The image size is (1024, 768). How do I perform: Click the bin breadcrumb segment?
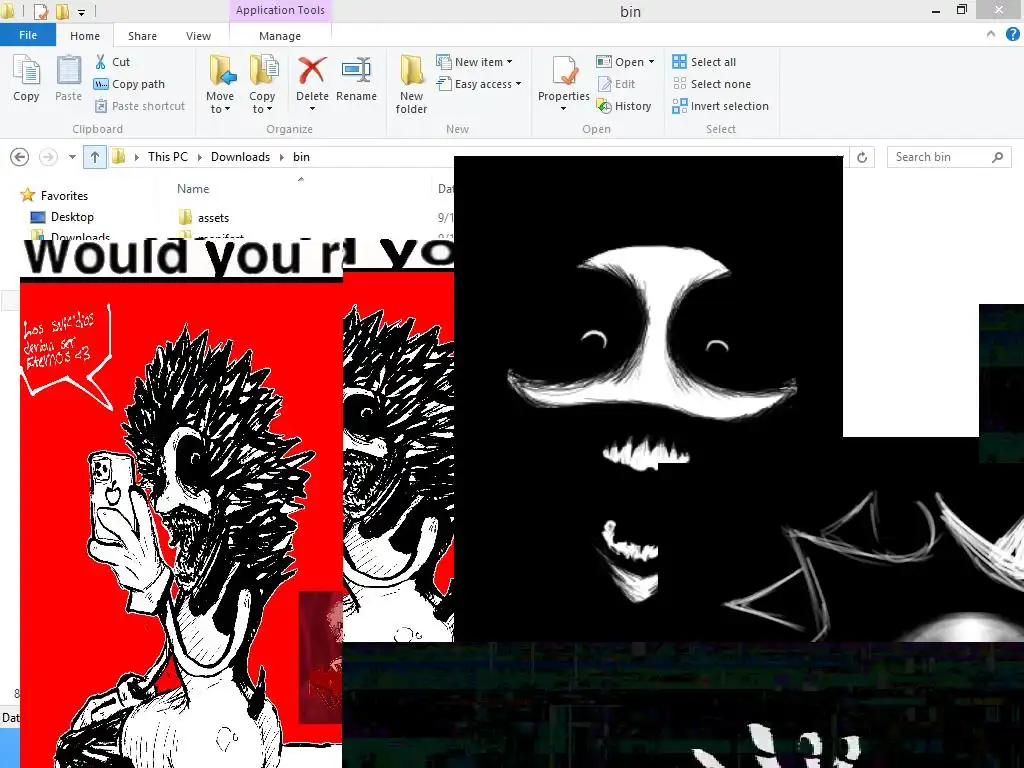pyautogui.click(x=301, y=157)
